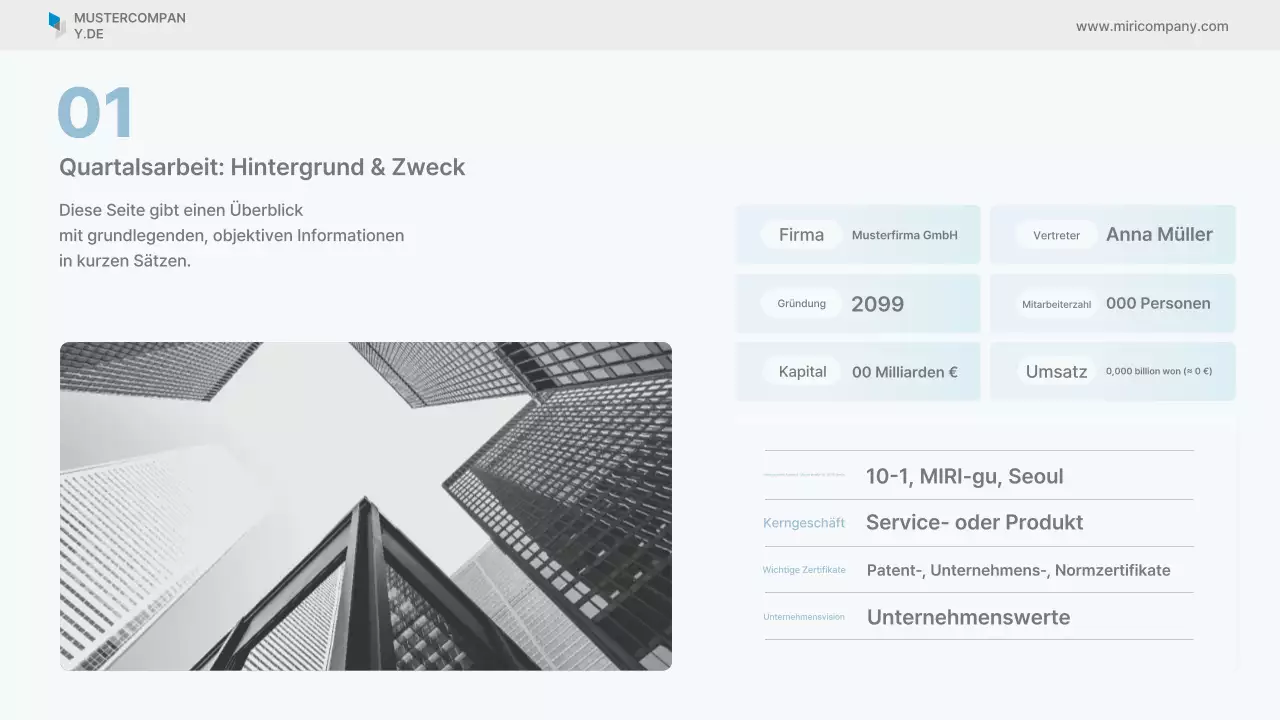
Task: Click the 2099 founding year value
Action: point(877,304)
